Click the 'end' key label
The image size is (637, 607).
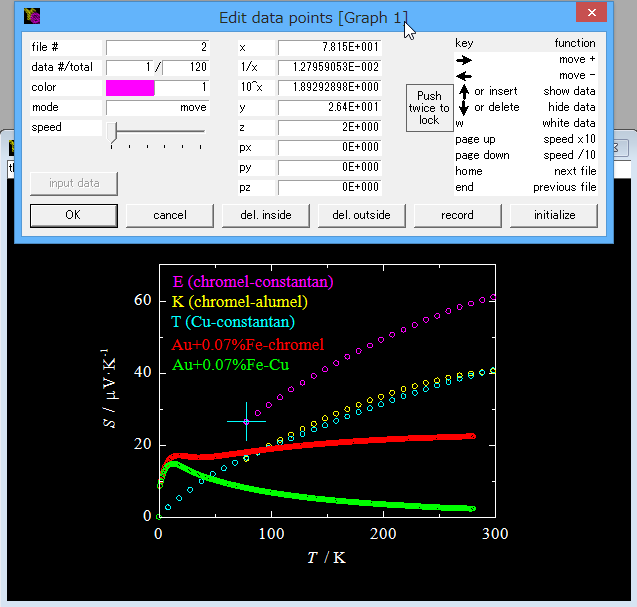pyautogui.click(x=464, y=187)
